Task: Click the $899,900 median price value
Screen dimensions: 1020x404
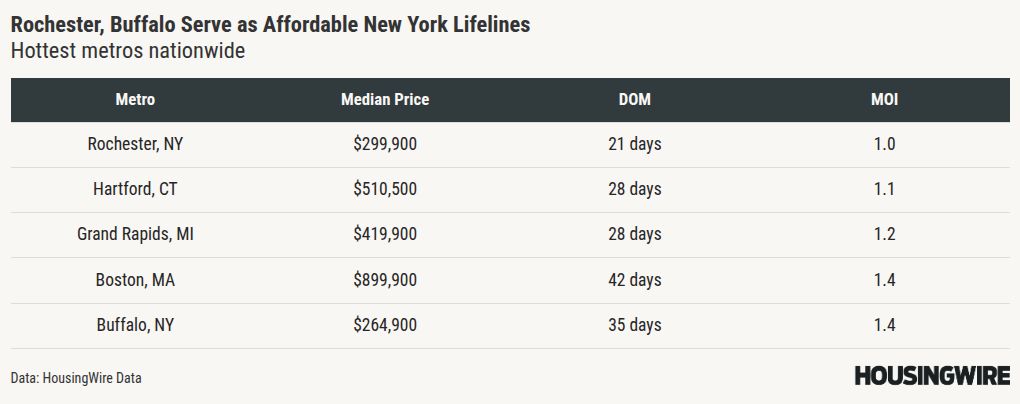Action: click(x=385, y=280)
